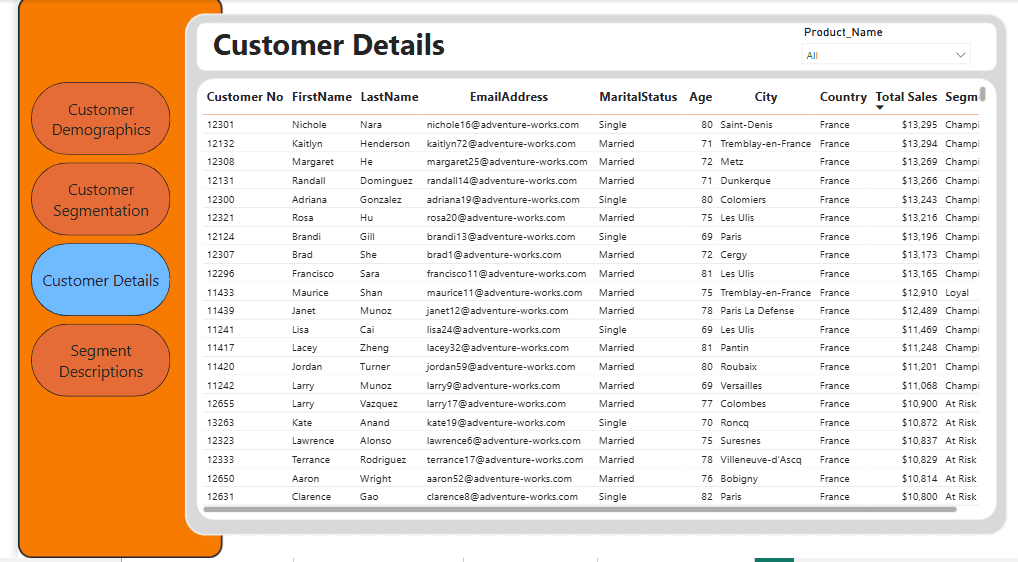Select email adriana19@adventure-works.com
1018x562 pixels.
(503, 199)
